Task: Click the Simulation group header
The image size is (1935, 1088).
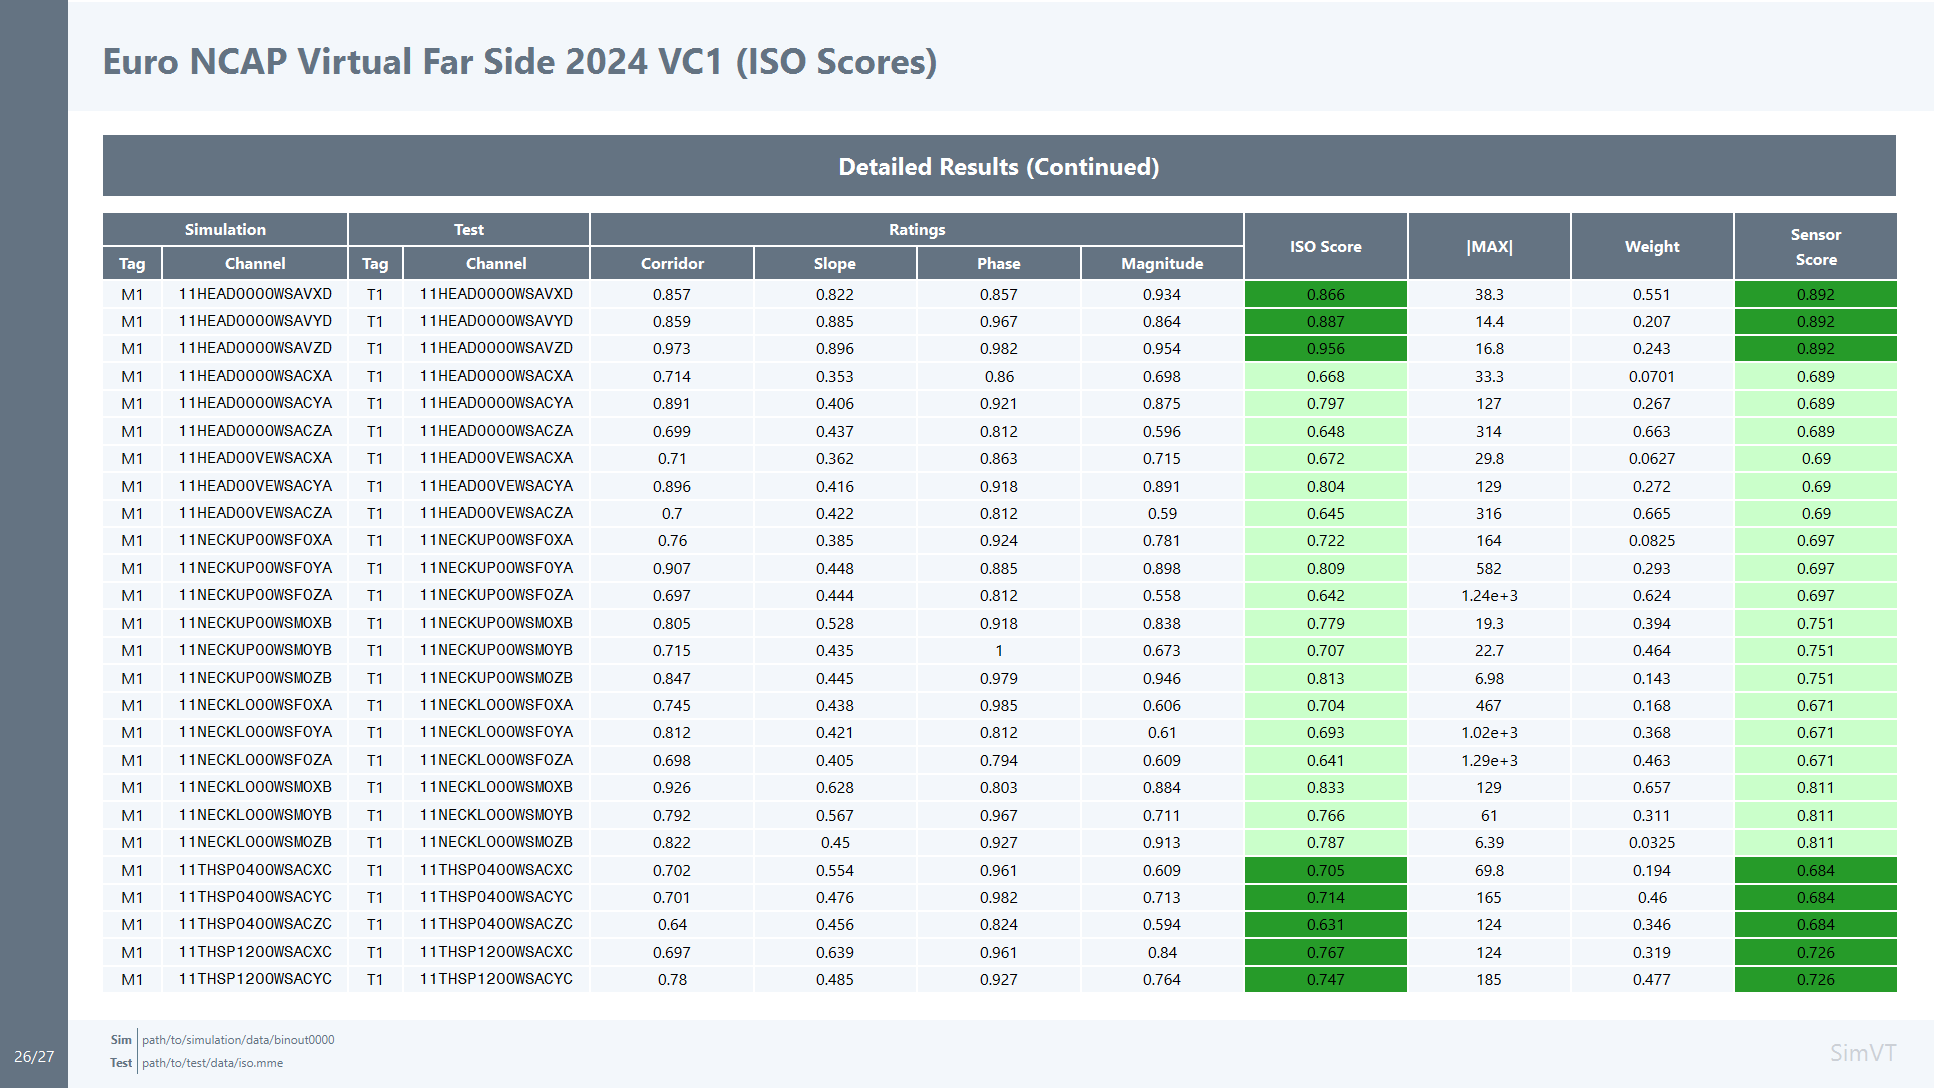Action: point(225,229)
